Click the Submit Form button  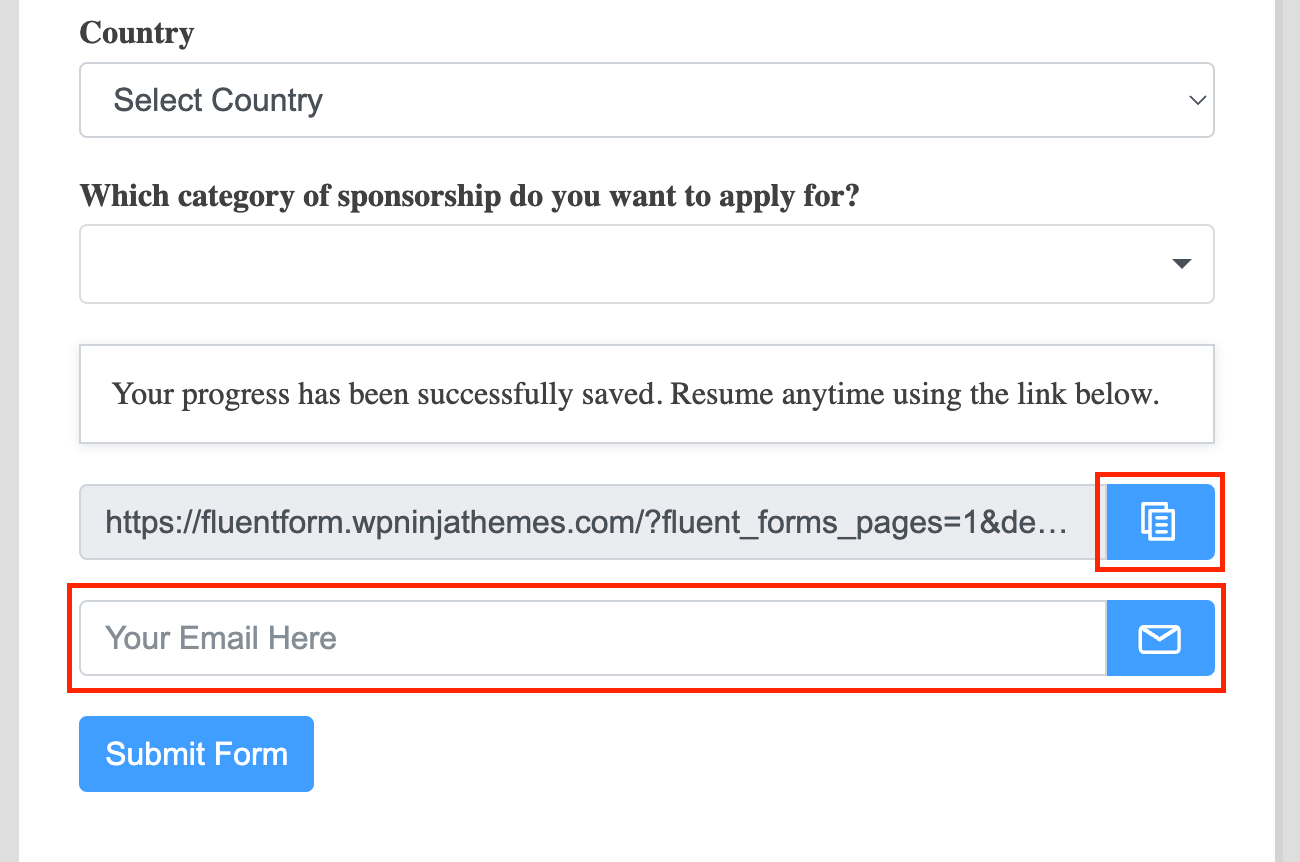pos(196,753)
